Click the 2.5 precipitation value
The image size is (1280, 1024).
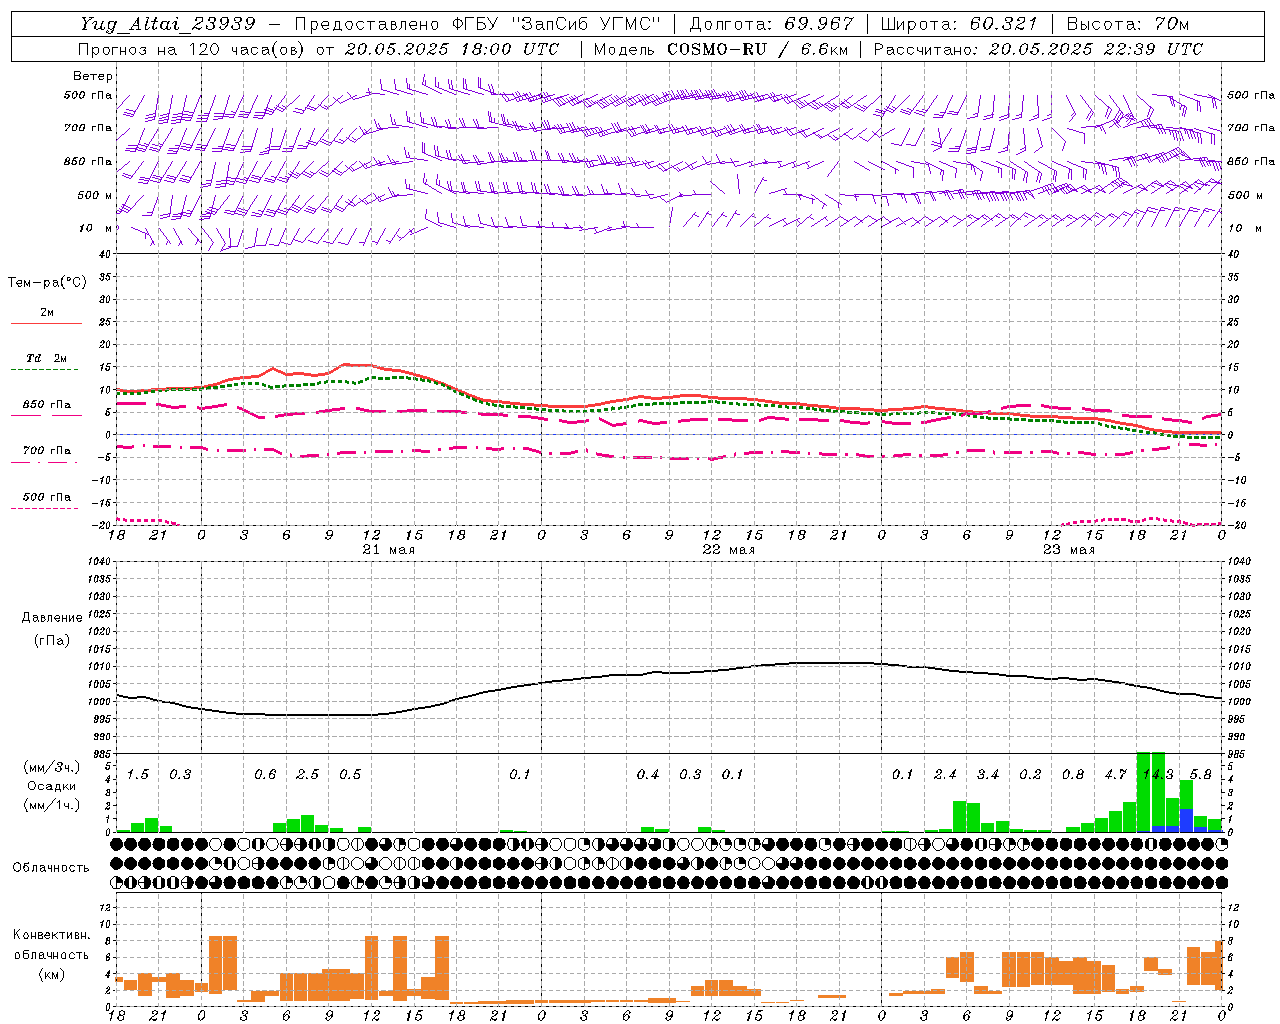pos(308,775)
